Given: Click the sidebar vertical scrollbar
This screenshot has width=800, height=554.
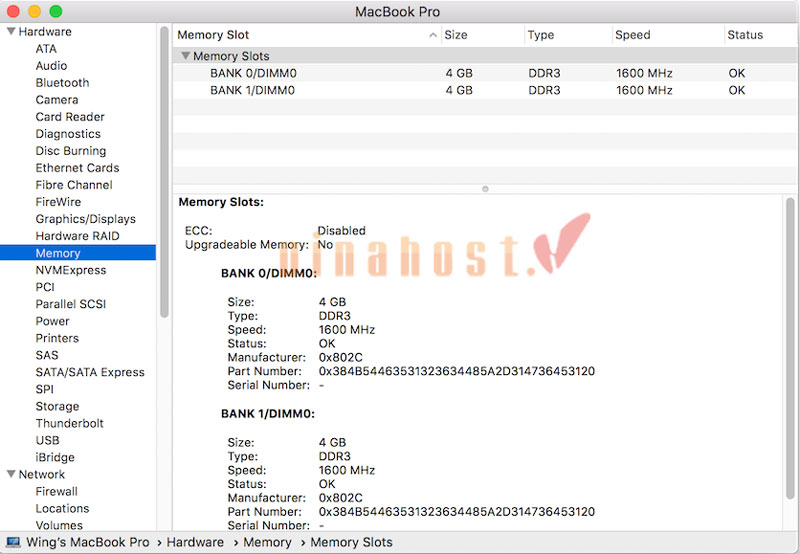Looking at the screenshot, I should pos(164,172).
